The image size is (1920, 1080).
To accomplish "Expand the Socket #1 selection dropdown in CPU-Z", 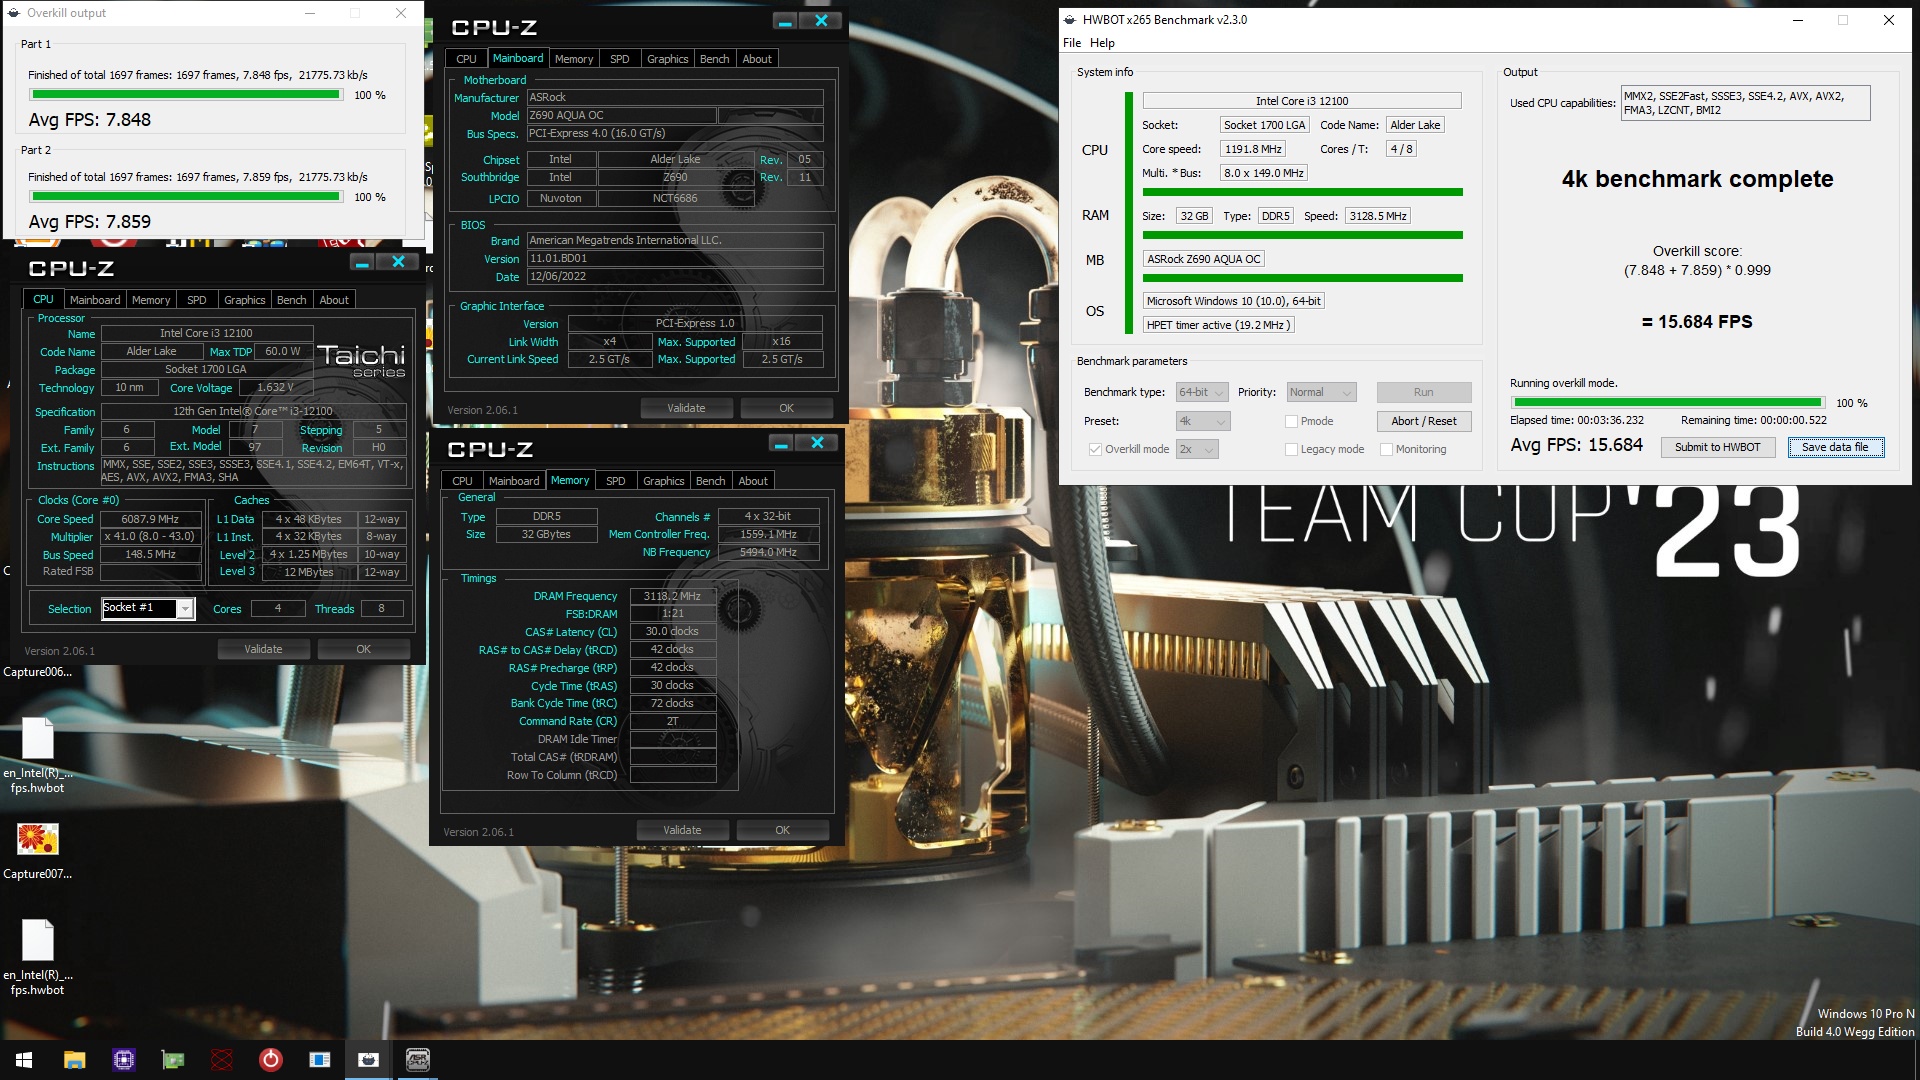I will pyautogui.click(x=185, y=608).
